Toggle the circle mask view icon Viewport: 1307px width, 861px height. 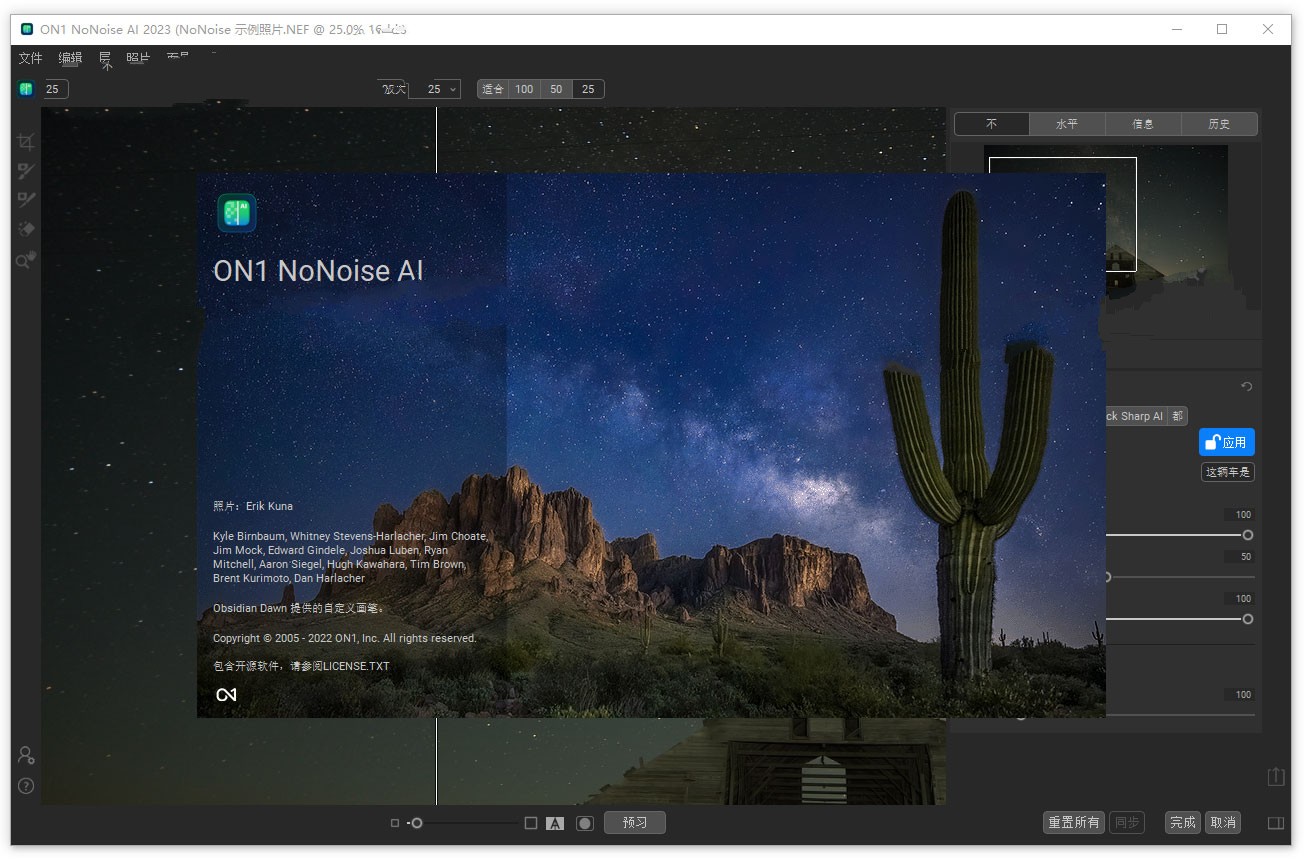[x=585, y=823]
